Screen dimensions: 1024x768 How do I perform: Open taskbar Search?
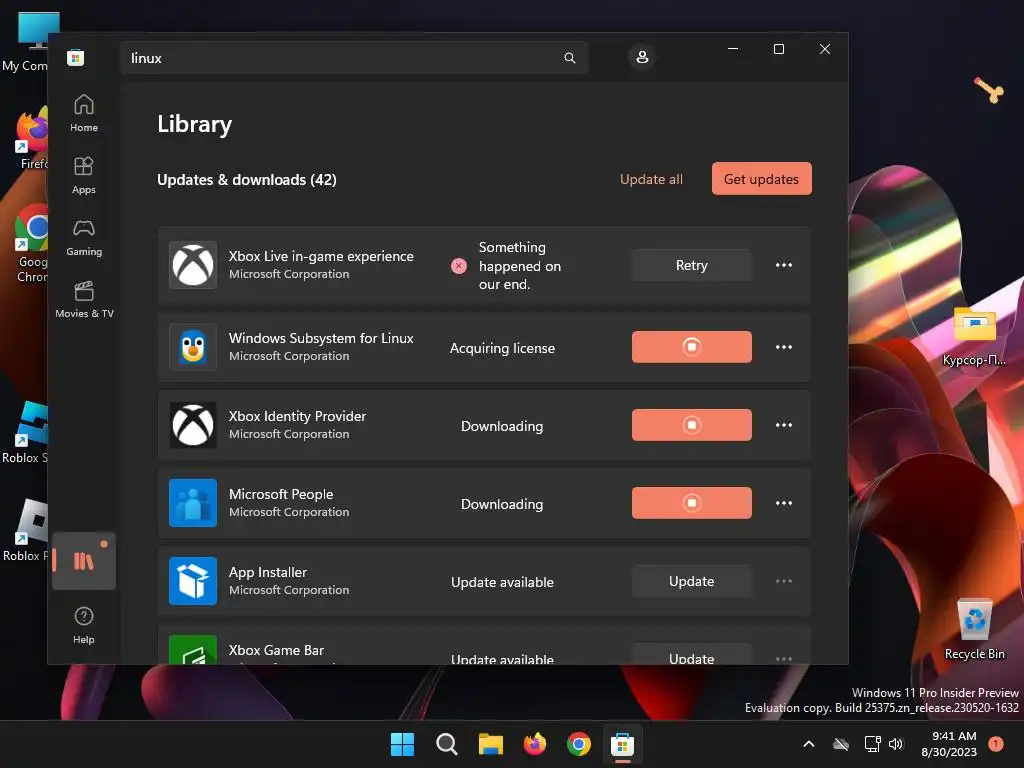tap(447, 744)
